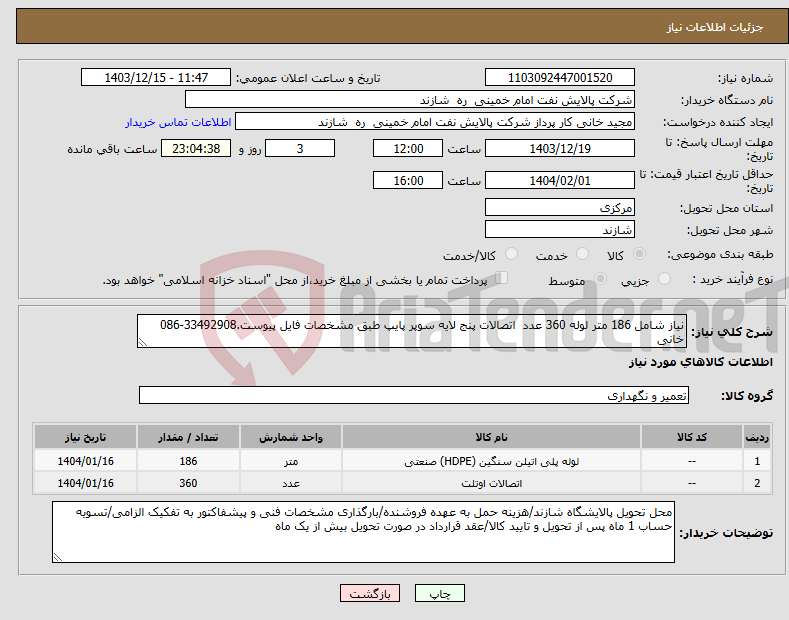Click the response deadline time 12:00

(x=408, y=148)
